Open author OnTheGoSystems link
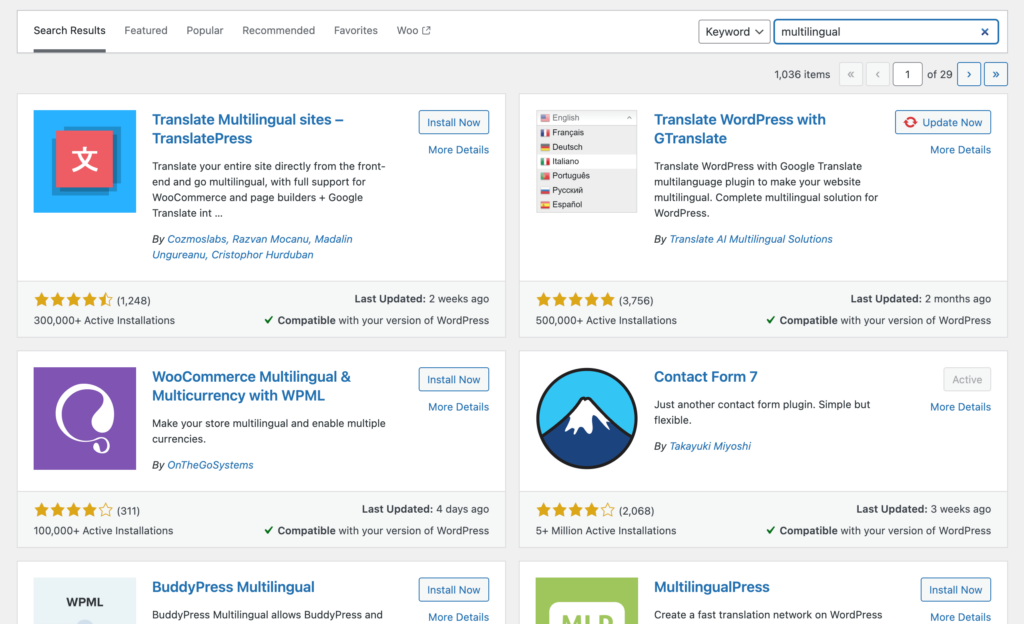The image size is (1024, 624). 210,465
